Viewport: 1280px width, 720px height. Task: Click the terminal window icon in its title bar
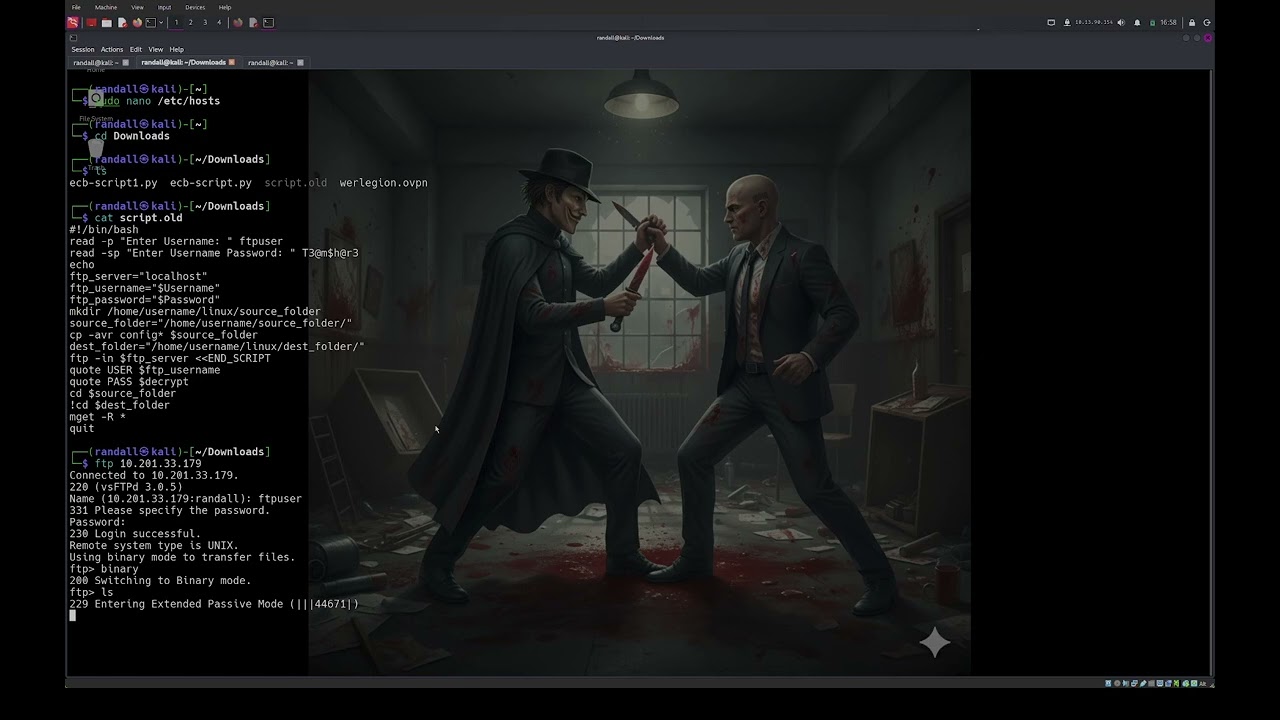pyautogui.click(x=73, y=38)
